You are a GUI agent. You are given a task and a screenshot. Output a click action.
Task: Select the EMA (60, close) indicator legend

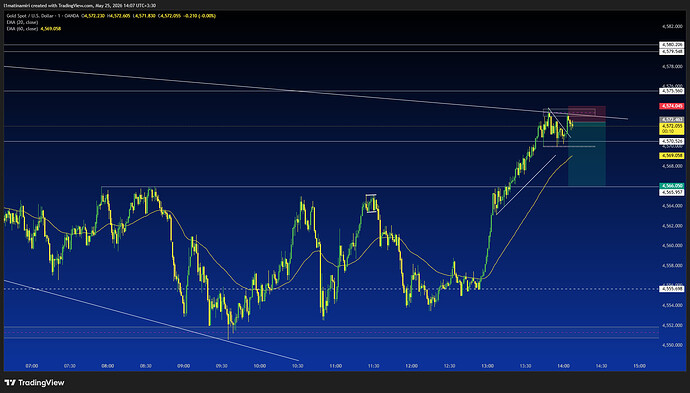tap(22, 29)
